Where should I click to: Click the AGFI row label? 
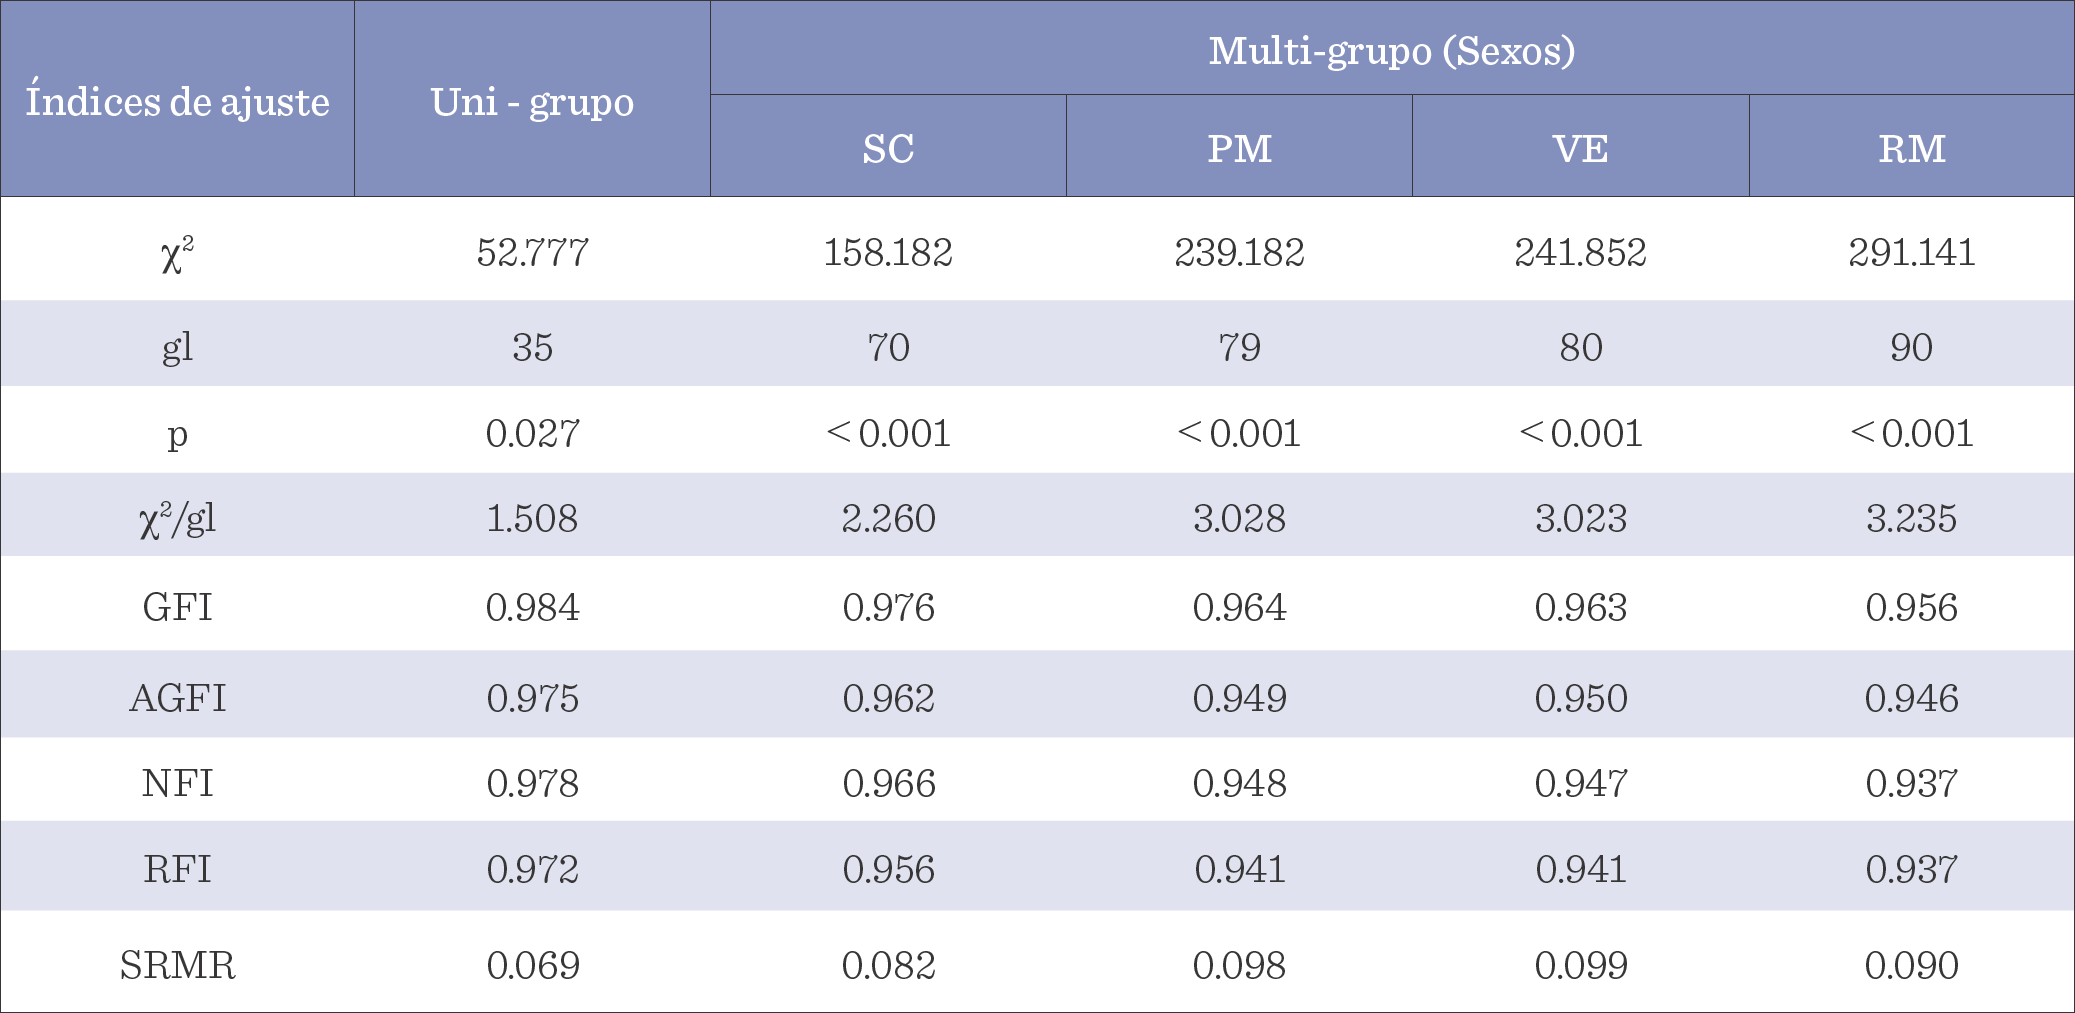(177, 698)
